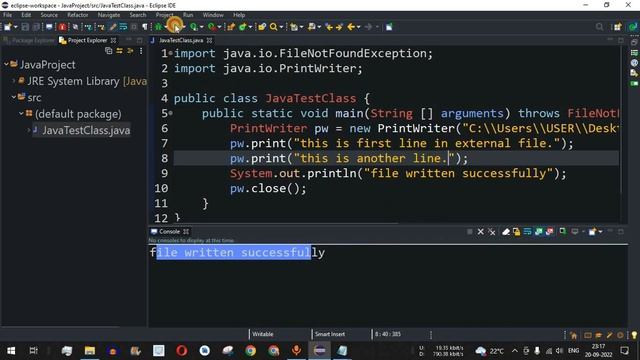
Task: Switch to the Package Explorer tab
Action: [29, 40]
